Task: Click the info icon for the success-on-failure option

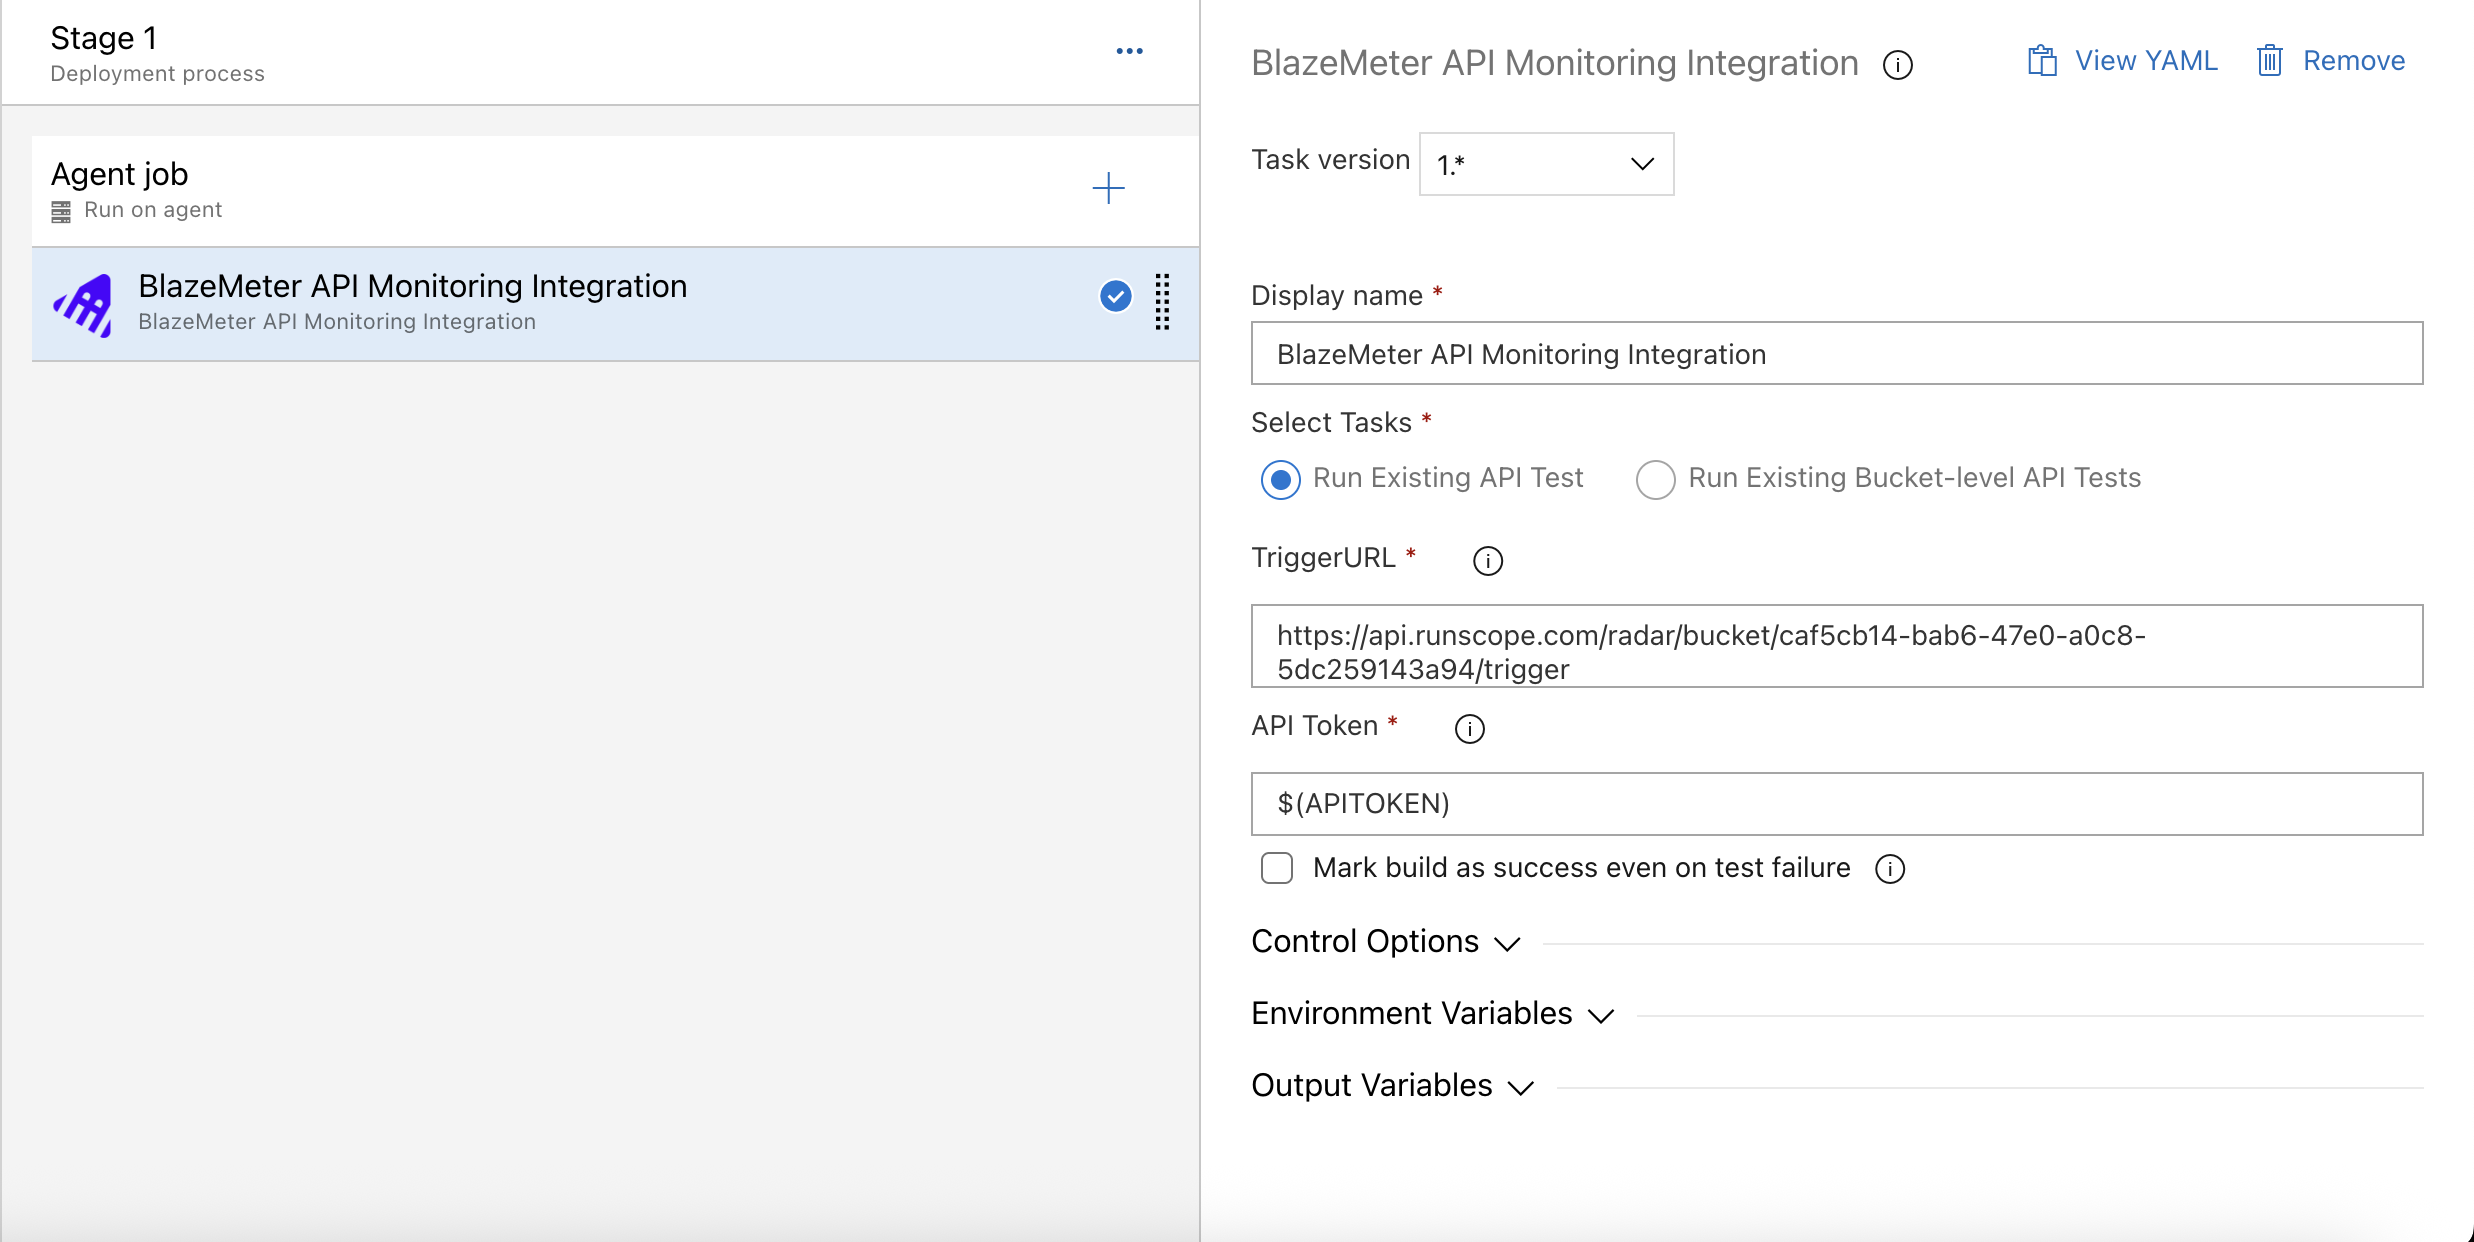Action: pos(1889,869)
